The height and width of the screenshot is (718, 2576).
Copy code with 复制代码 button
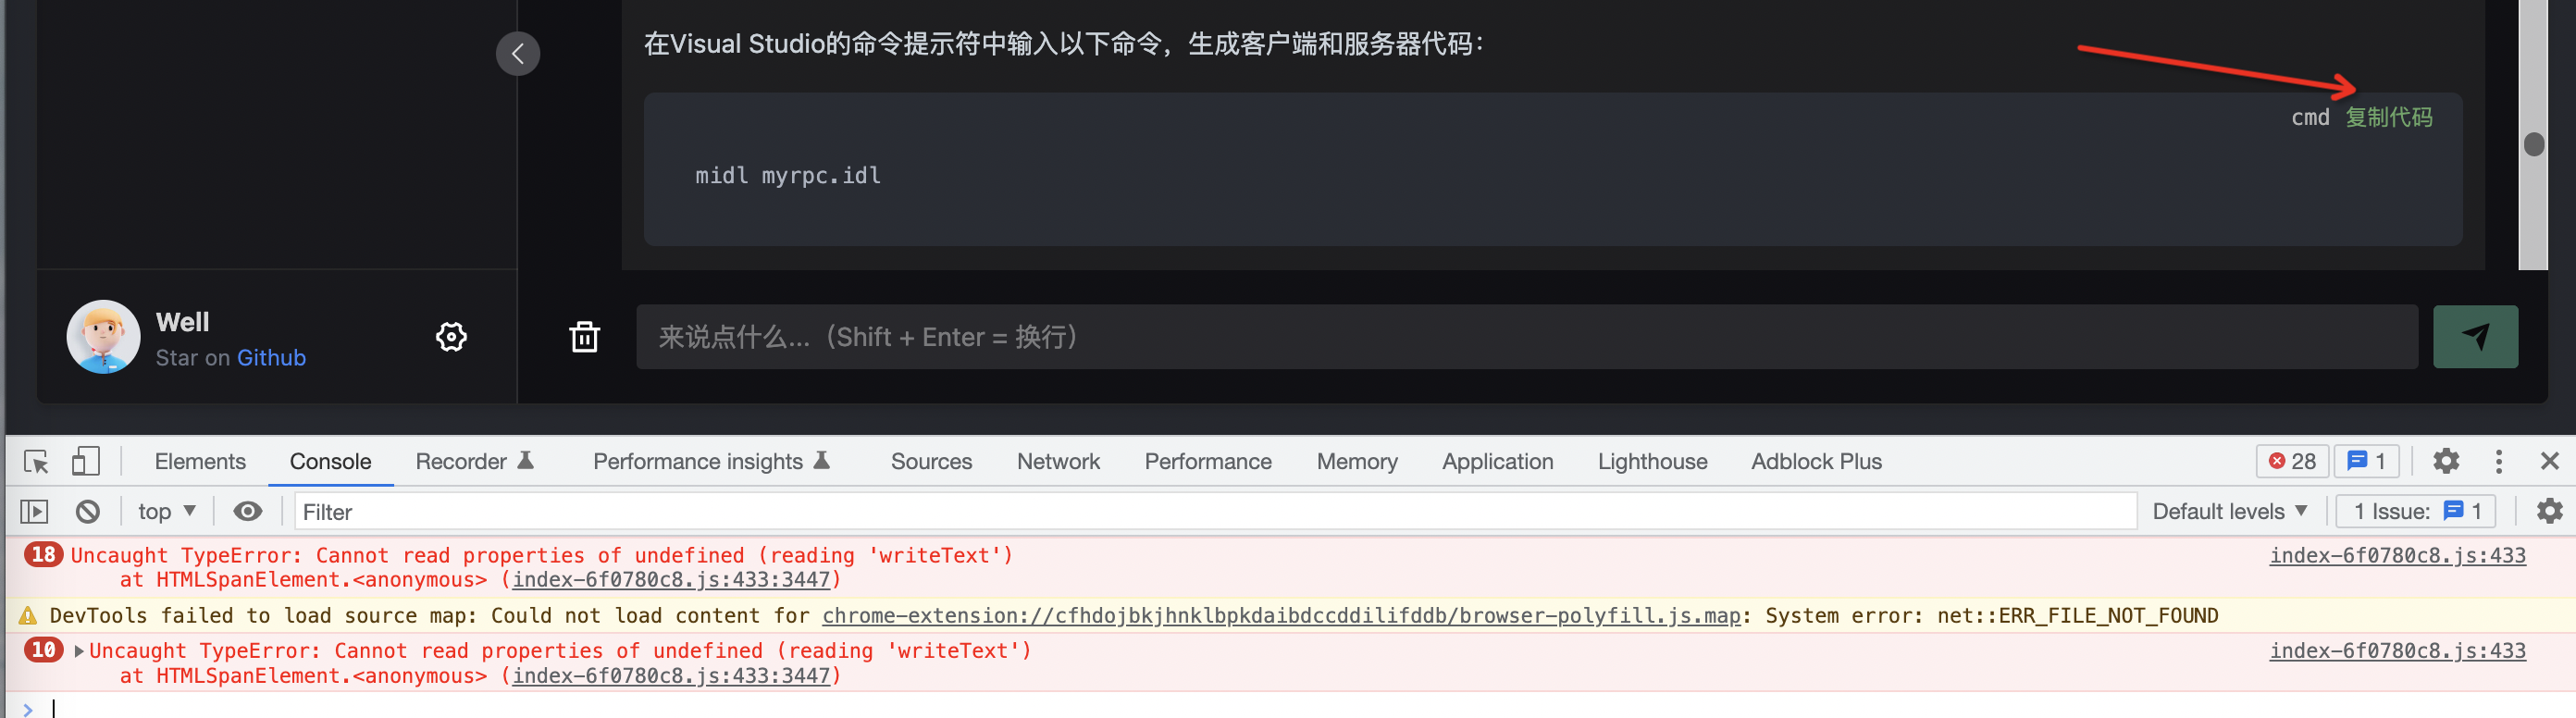point(2388,117)
